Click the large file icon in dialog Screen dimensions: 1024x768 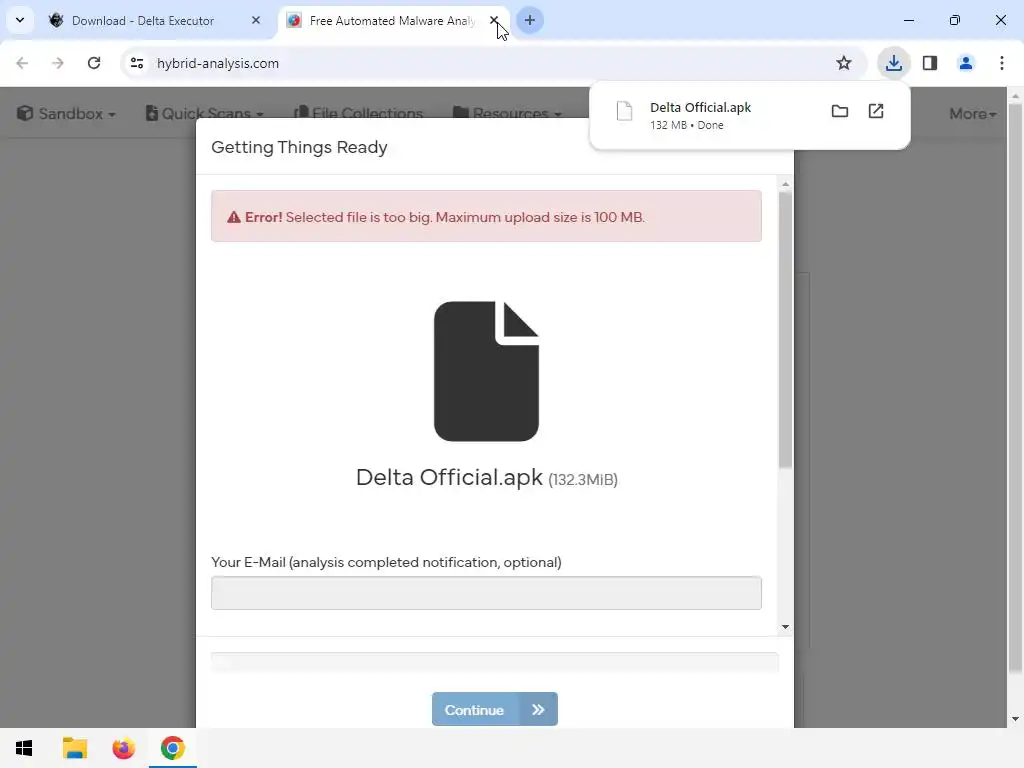487,371
